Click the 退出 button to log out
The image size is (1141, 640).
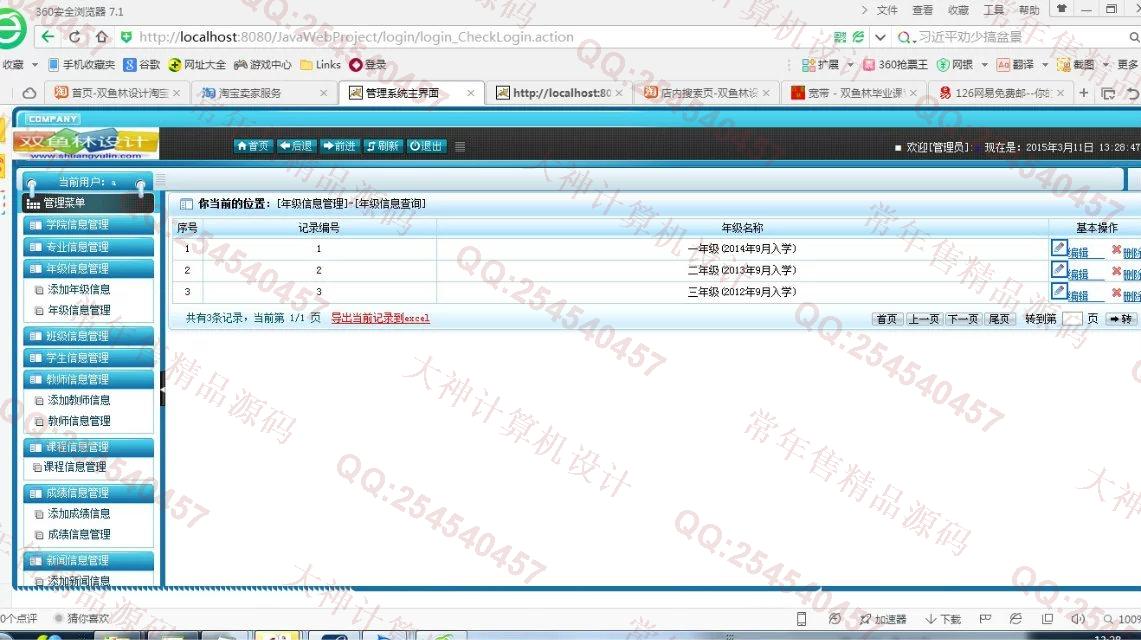426,146
